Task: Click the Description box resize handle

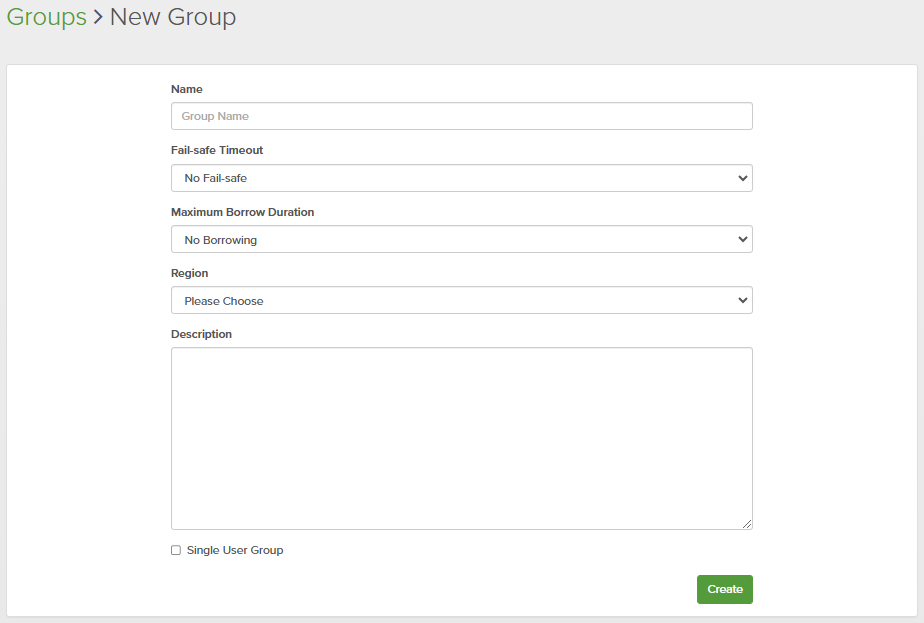Action: [x=747, y=524]
